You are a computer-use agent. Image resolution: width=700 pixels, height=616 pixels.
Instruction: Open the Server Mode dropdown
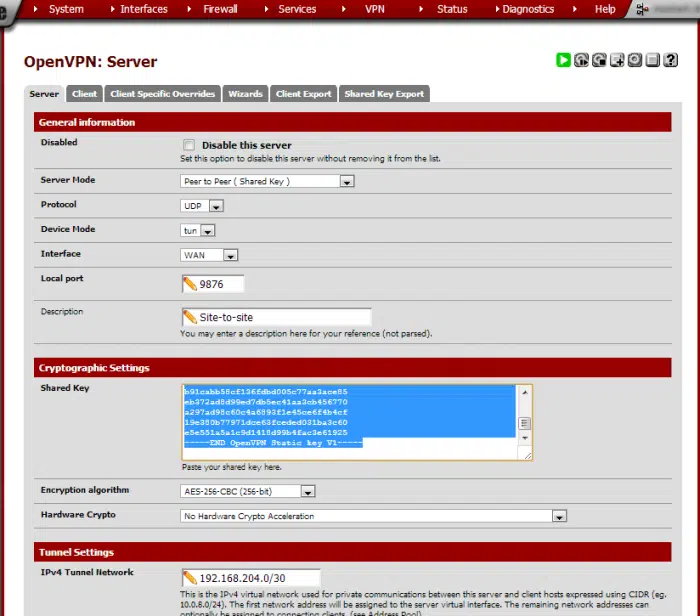(347, 182)
